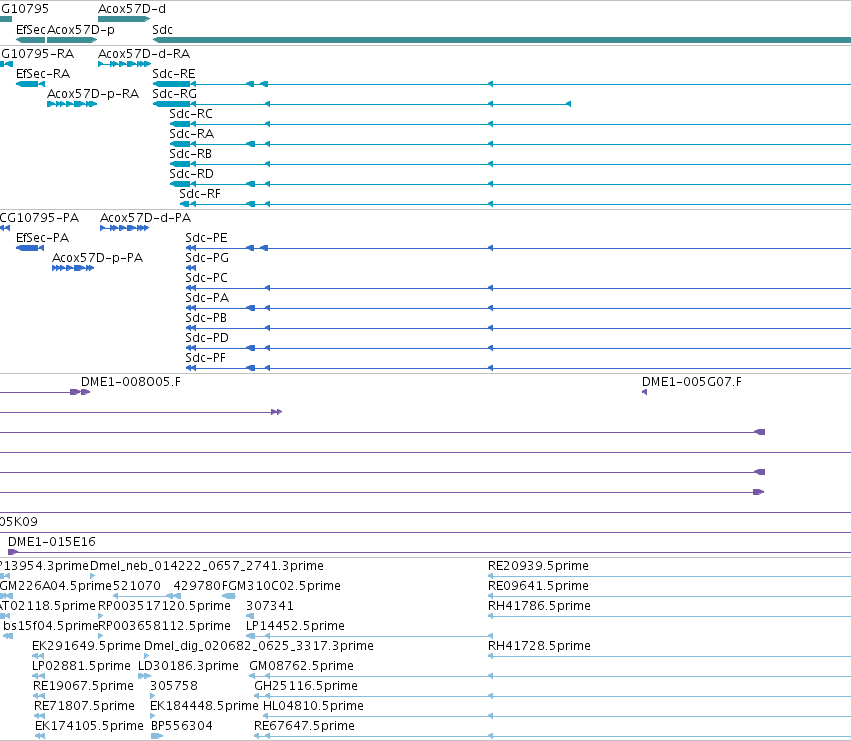
Task: Click the RE20939.5prime EST label
Action: coord(538,566)
